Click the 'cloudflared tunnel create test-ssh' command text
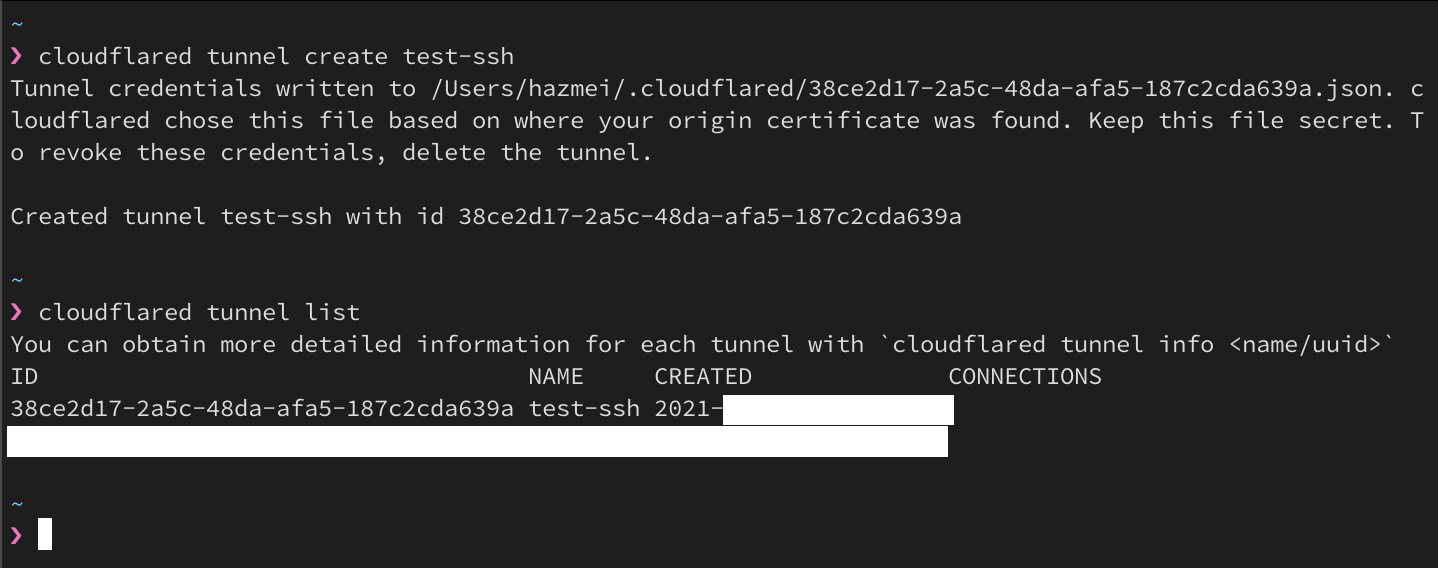 [276, 56]
